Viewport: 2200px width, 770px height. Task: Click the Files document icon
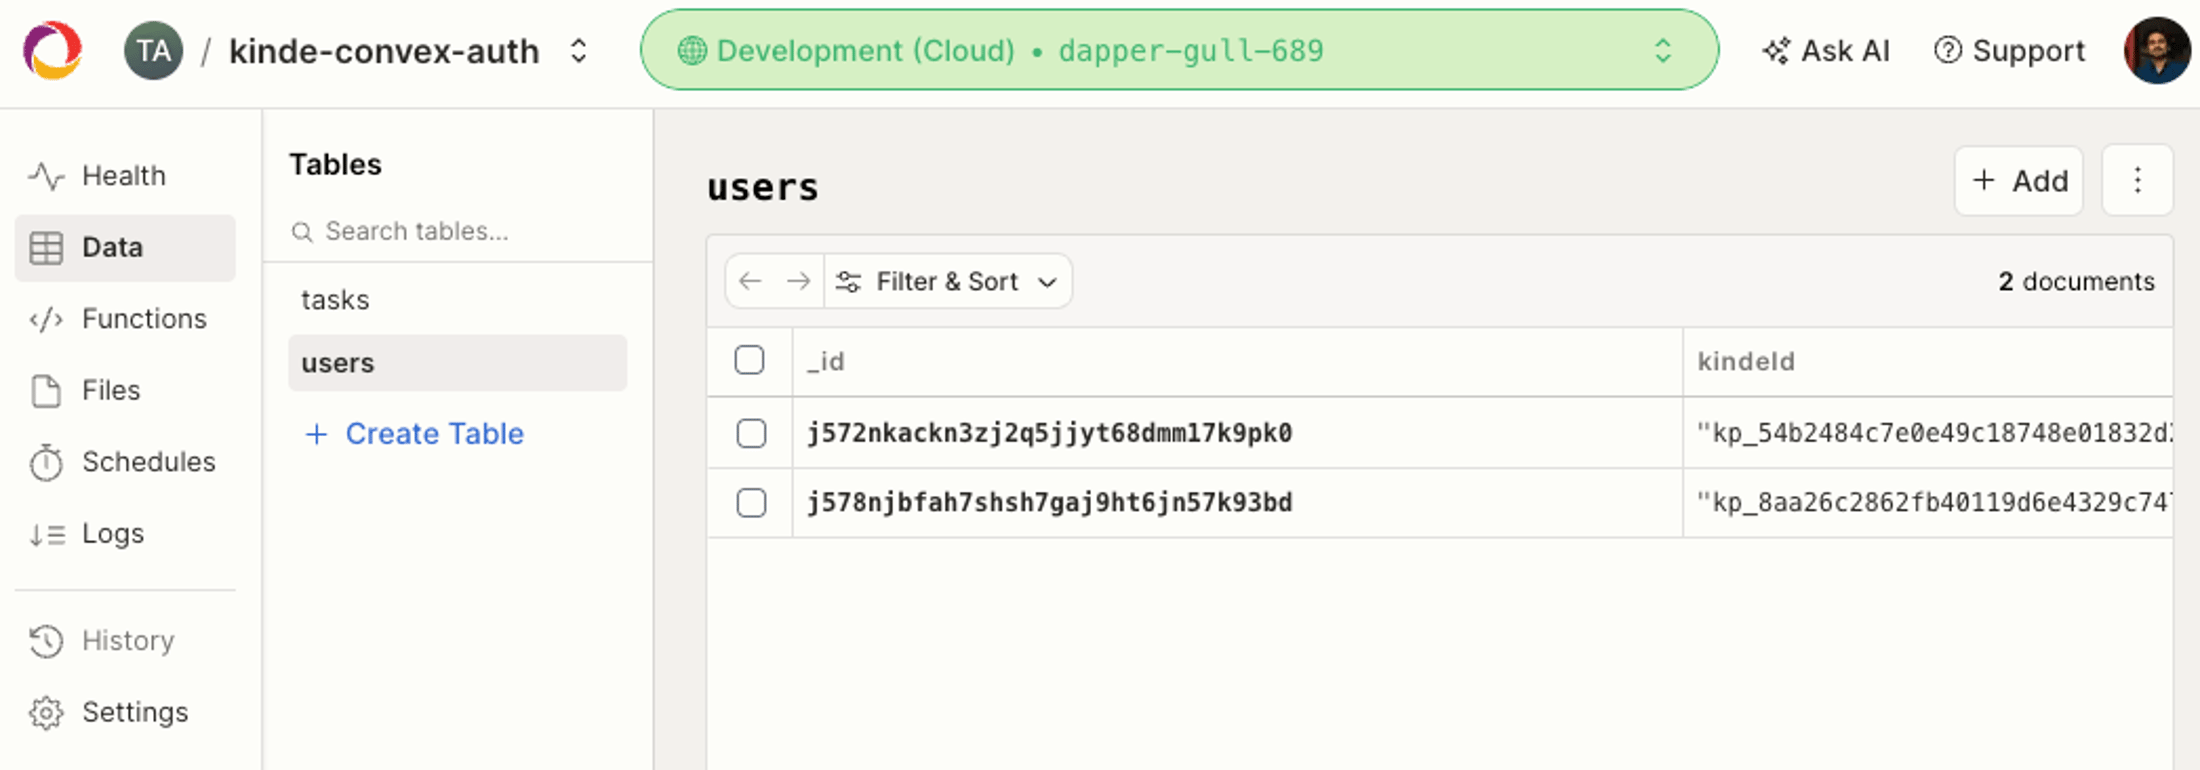[46, 391]
